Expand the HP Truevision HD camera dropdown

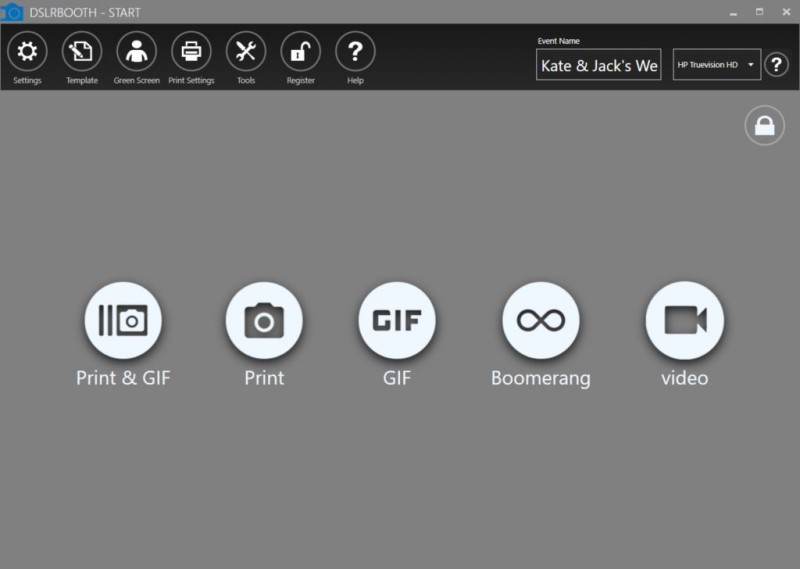tap(717, 64)
